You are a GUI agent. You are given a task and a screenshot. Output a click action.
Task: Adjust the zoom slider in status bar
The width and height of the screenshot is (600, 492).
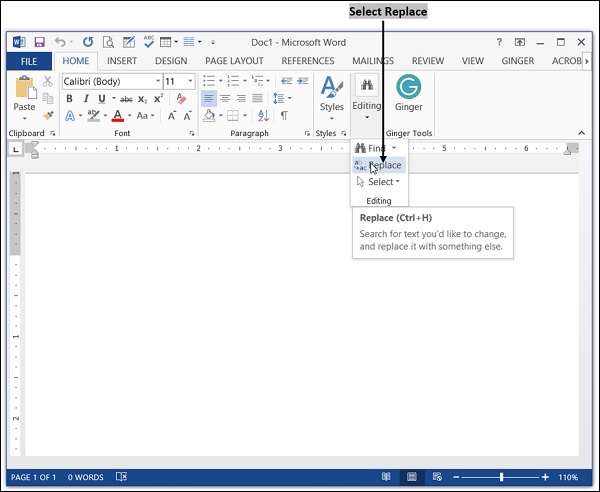(x=501, y=477)
